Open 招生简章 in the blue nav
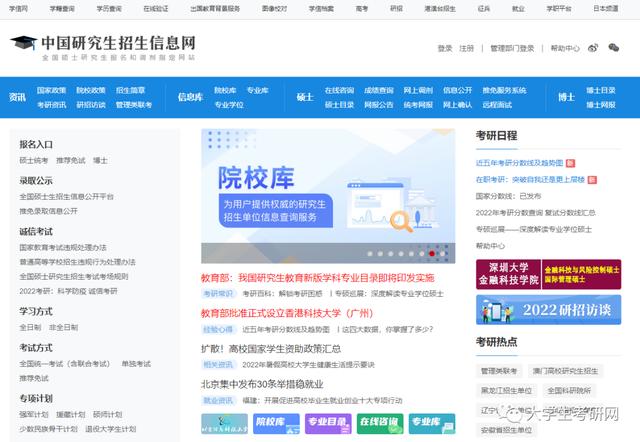640x442 pixels. coord(131,90)
